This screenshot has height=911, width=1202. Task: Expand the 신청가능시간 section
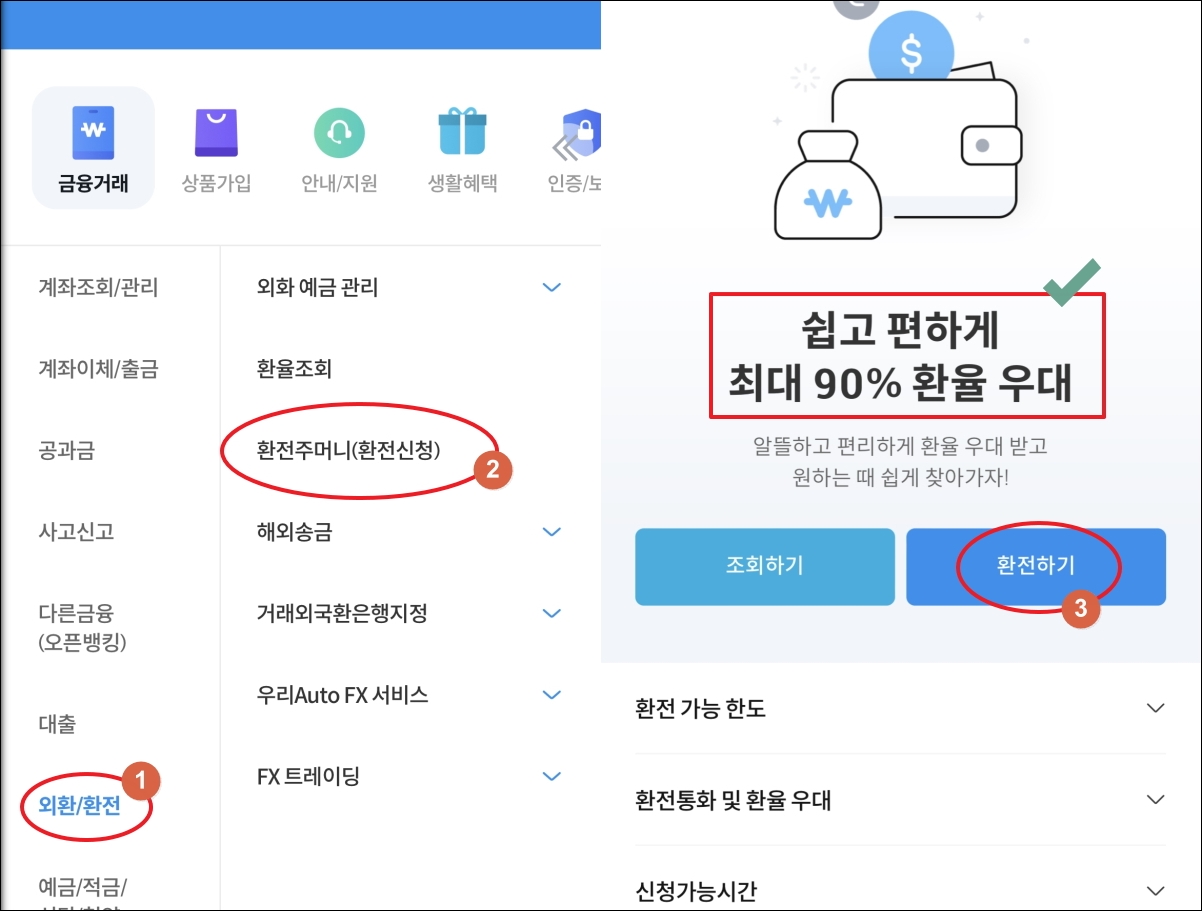click(x=900, y=889)
